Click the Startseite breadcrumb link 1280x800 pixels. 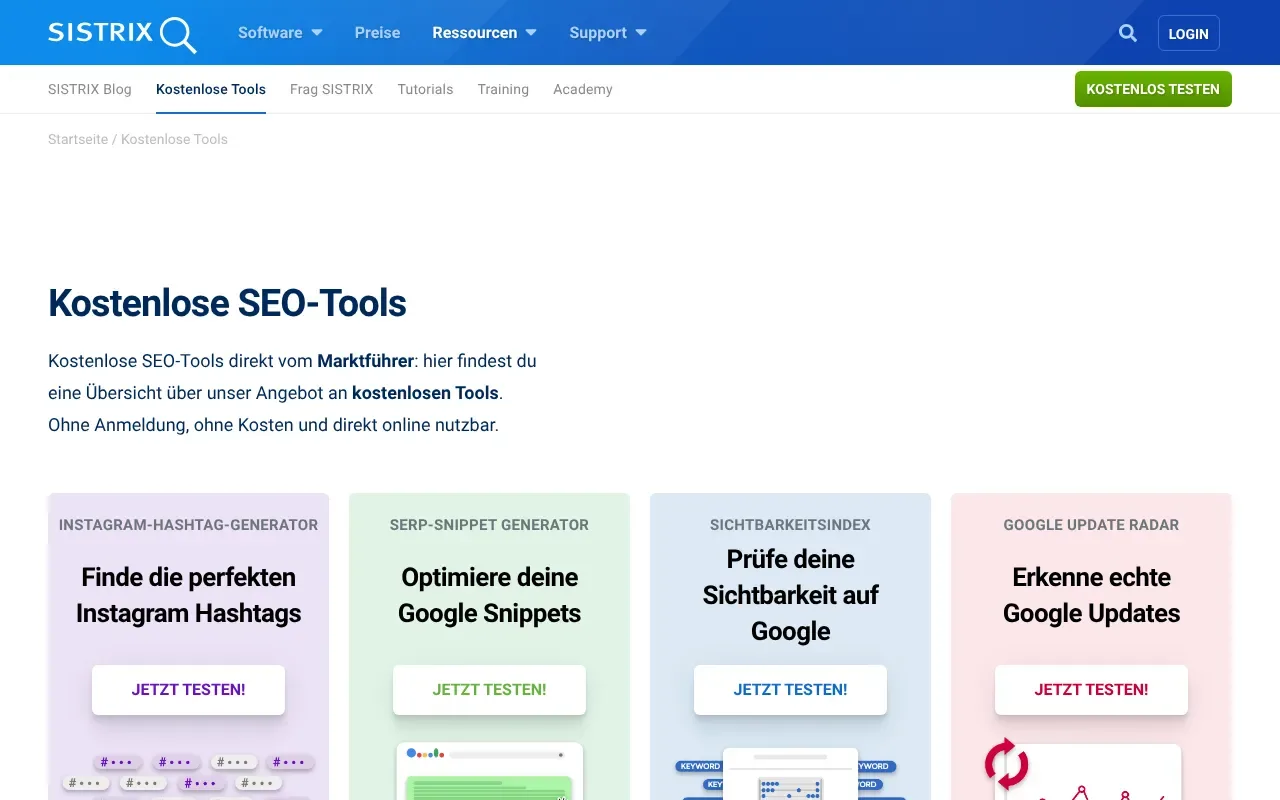pyautogui.click(x=77, y=139)
